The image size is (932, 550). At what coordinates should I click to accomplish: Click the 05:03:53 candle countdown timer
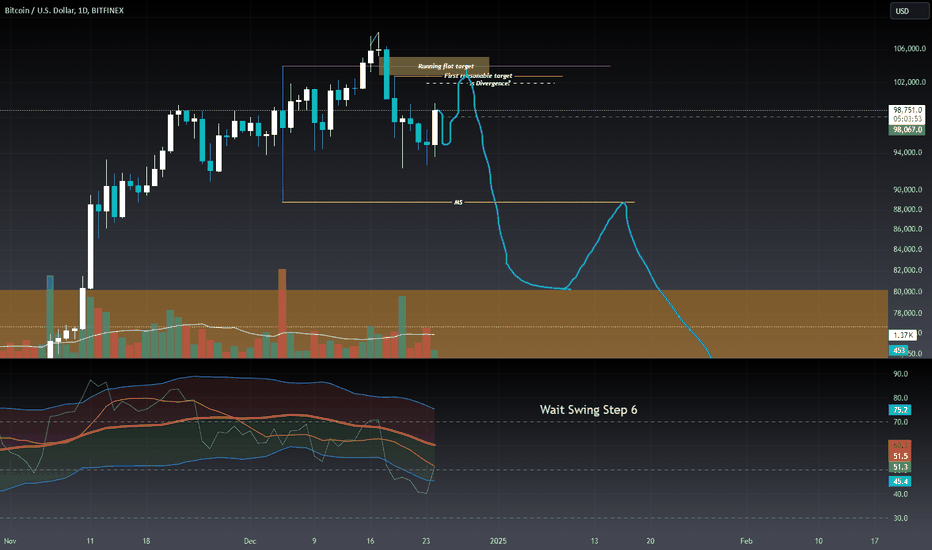[907, 119]
